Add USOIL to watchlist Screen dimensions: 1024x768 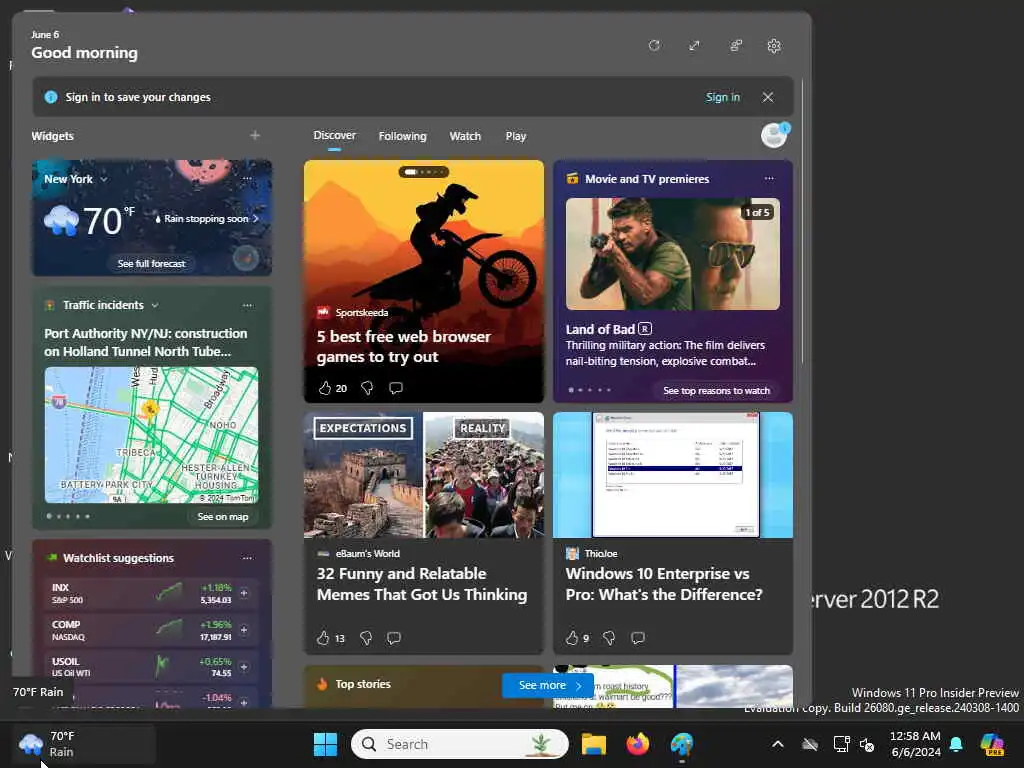pyautogui.click(x=244, y=667)
